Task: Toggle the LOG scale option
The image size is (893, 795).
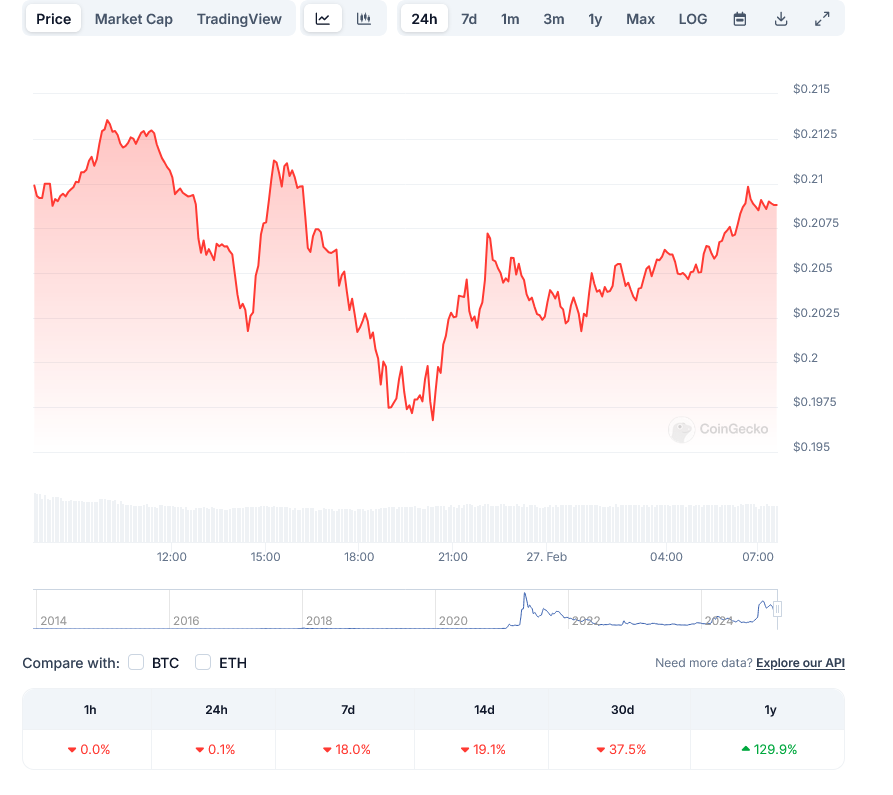Action: tap(692, 19)
